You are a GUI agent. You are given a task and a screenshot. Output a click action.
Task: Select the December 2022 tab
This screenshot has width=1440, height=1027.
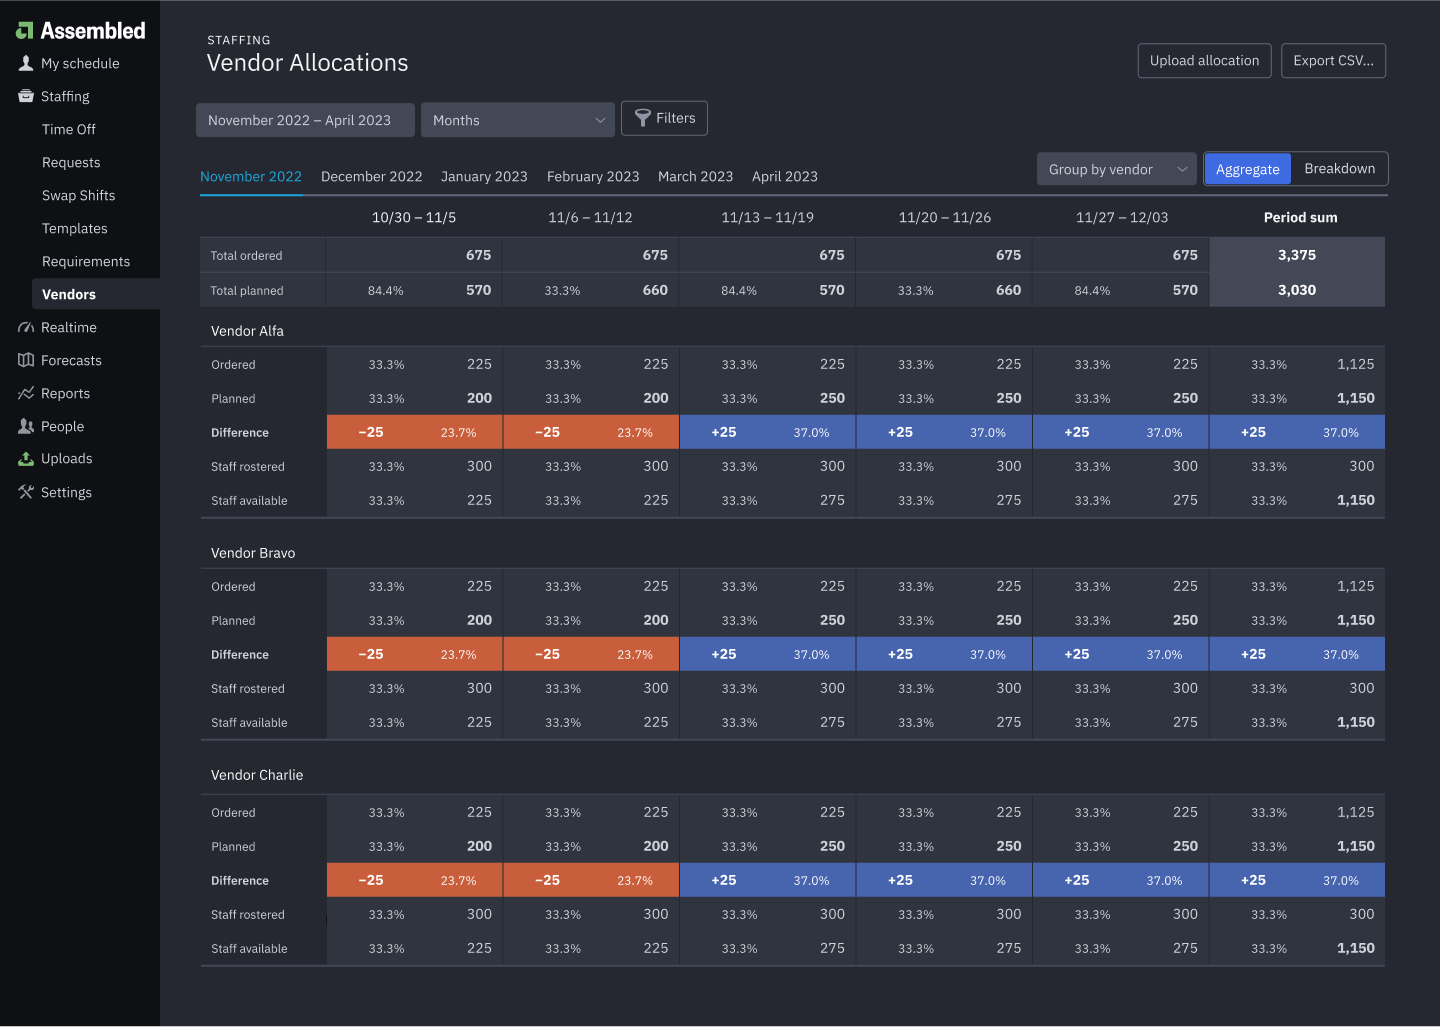pyautogui.click(x=371, y=176)
